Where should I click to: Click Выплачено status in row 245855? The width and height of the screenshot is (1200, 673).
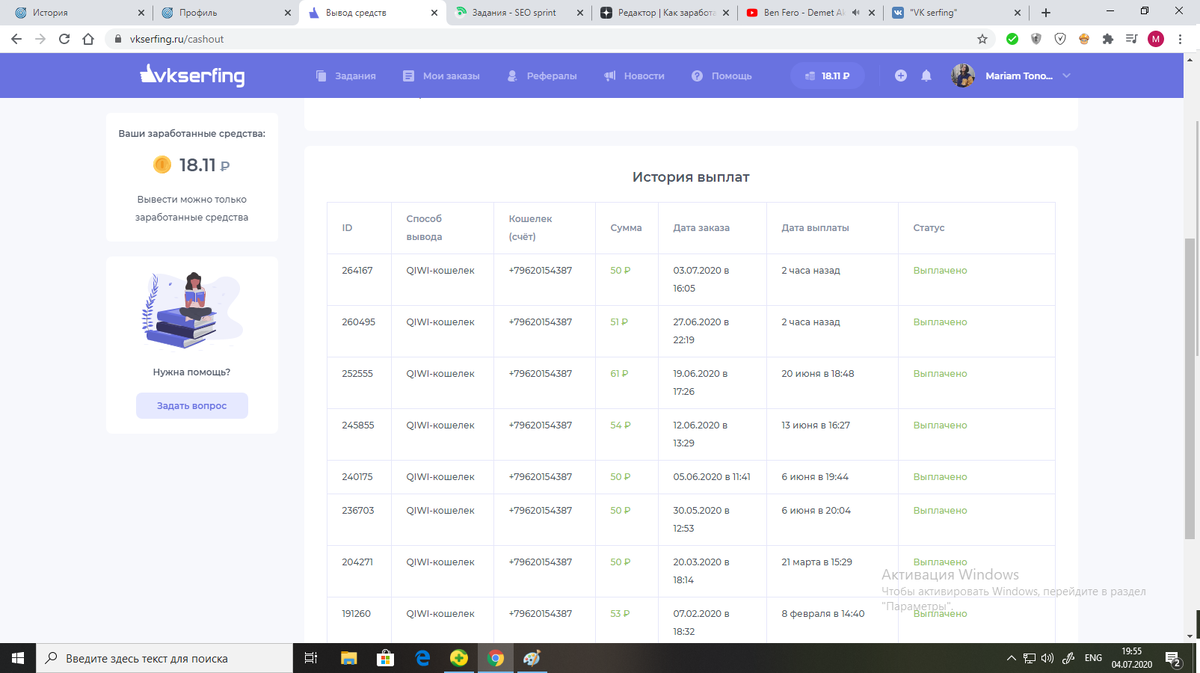coord(940,425)
